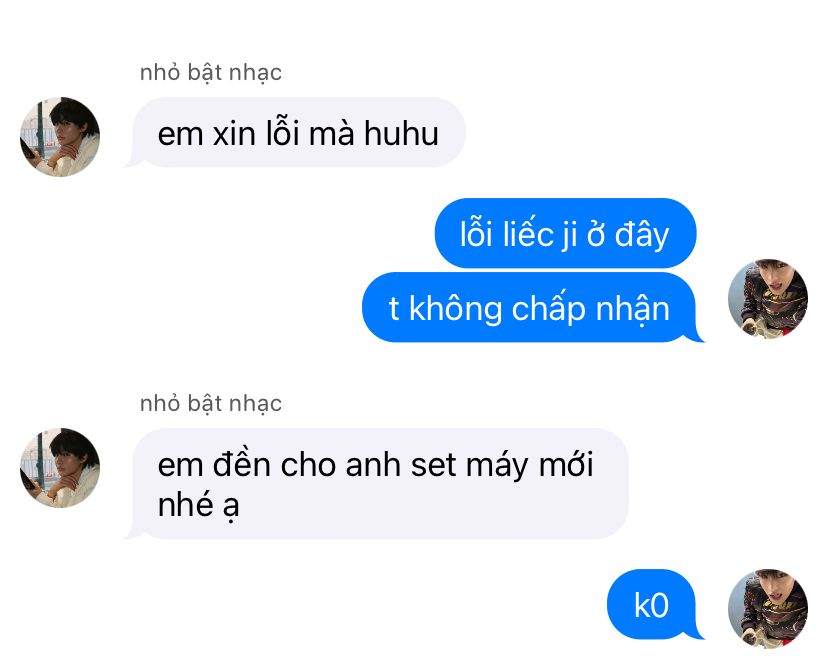The height and width of the screenshot is (666, 828).
Task: Select the blue "k0" reply bubble
Action: click(x=655, y=604)
